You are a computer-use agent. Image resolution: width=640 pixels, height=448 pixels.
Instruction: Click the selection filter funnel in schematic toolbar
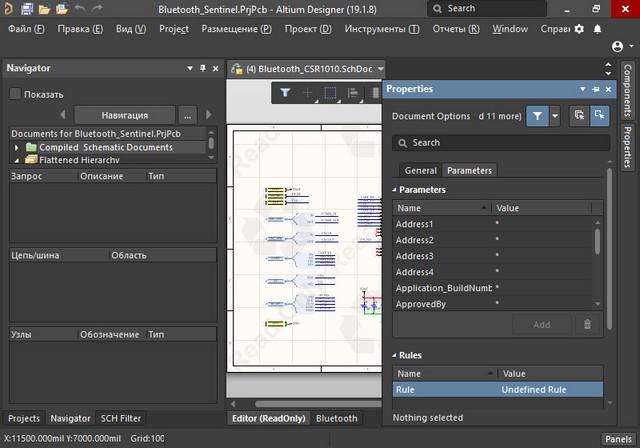click(285, 93)
